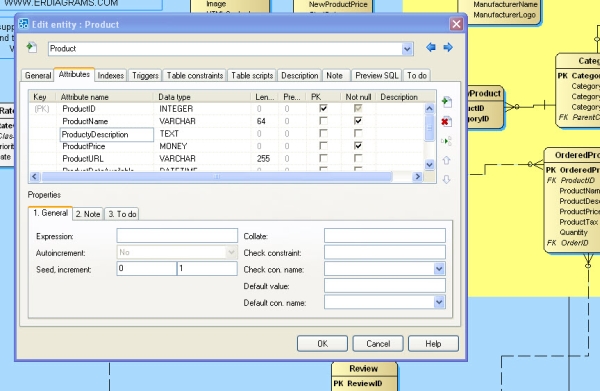Open the Default con. name dropdown
Viewport: 600px width, 391px height.
(x=439, y=302)
